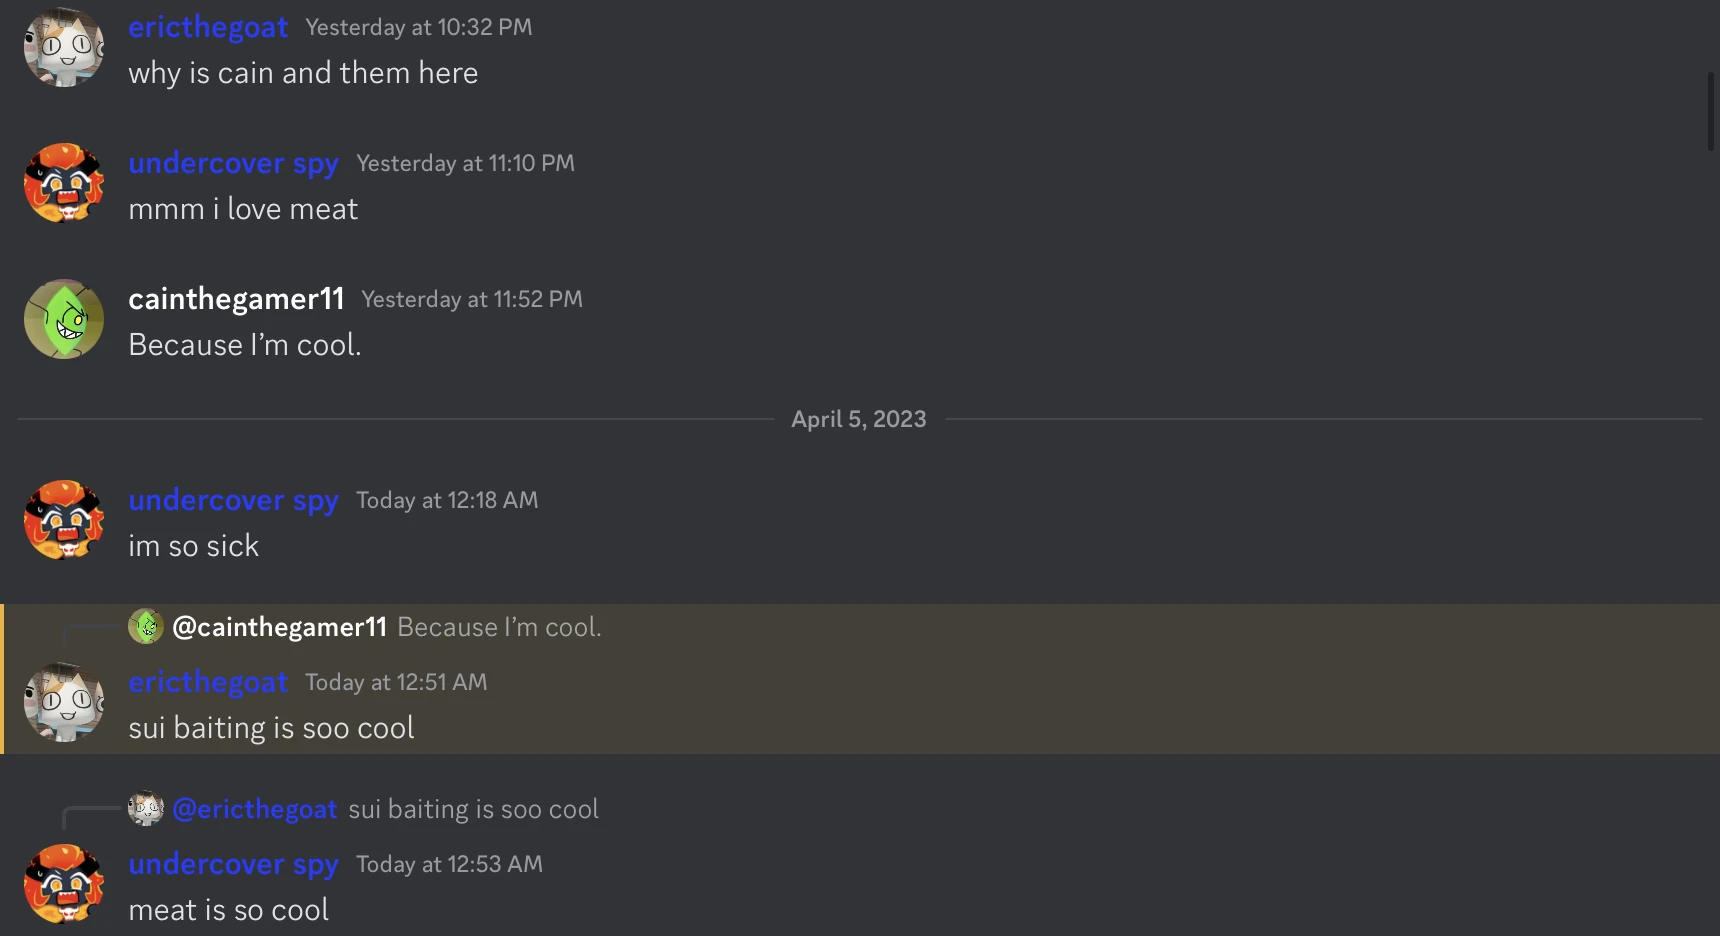
Task: Jump to replied "sui baiting is soo cool" preview
Action: point(473,809)
